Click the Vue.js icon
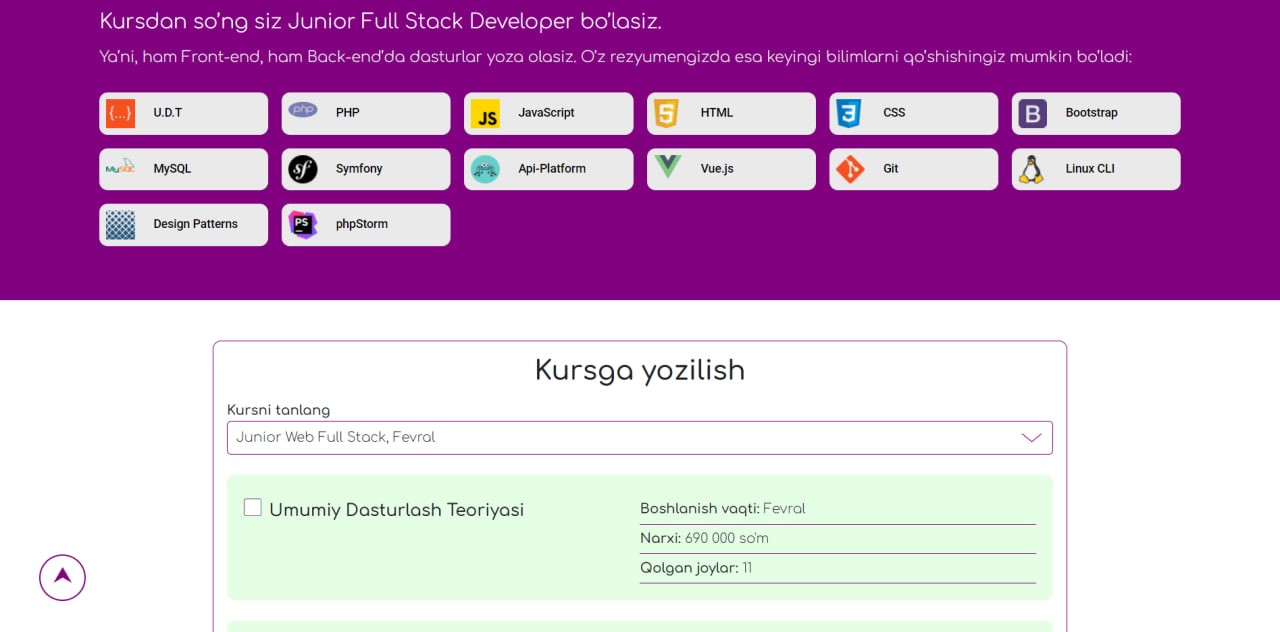This screenshot has width=1280, height=632. (x=668, y=168)
